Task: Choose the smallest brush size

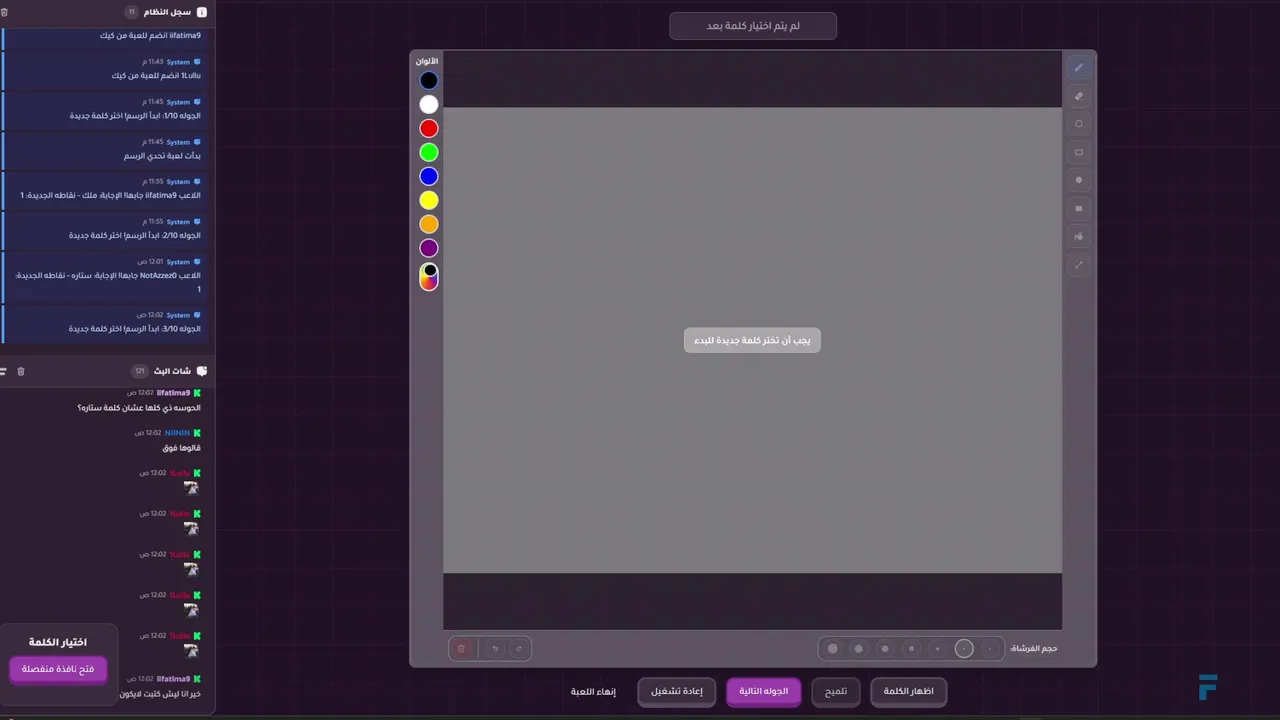Action: (990, 648)
